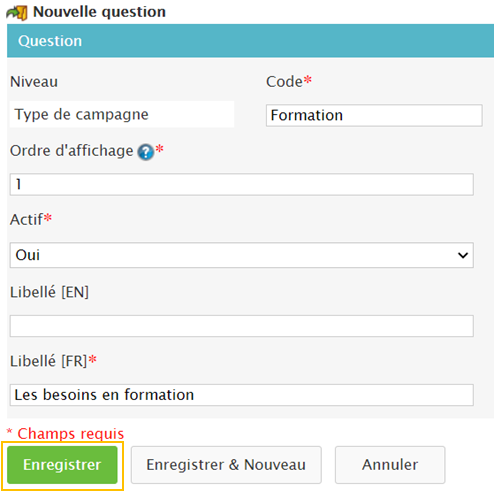
Task: Click the help icon beside Ordre d'affichage
Action: pyautogui.click(x=146, y=152)
